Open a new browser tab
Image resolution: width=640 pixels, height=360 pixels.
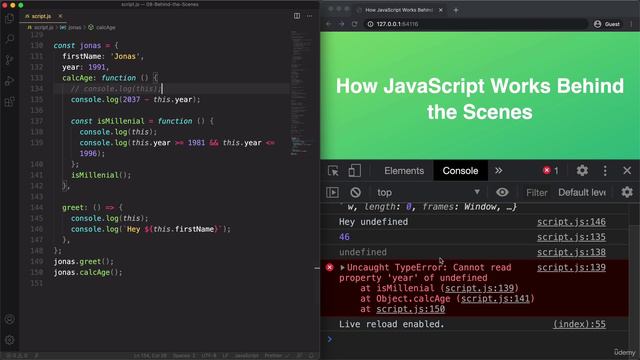[456, 10]
